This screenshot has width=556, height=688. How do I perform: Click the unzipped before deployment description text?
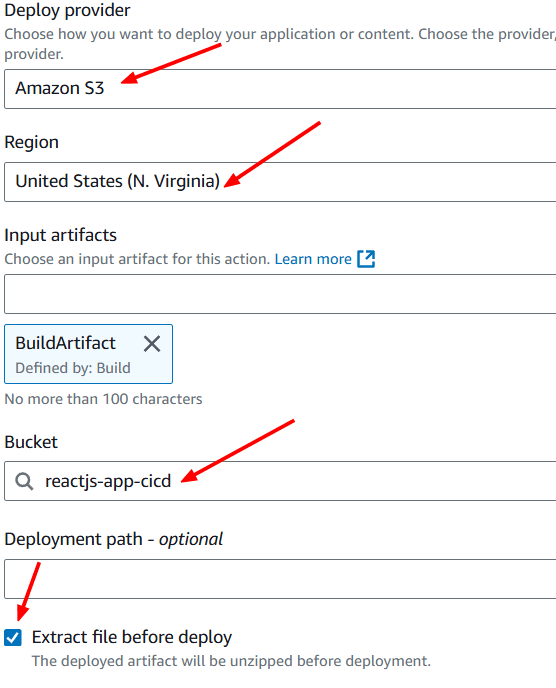(x=231, y=661)
